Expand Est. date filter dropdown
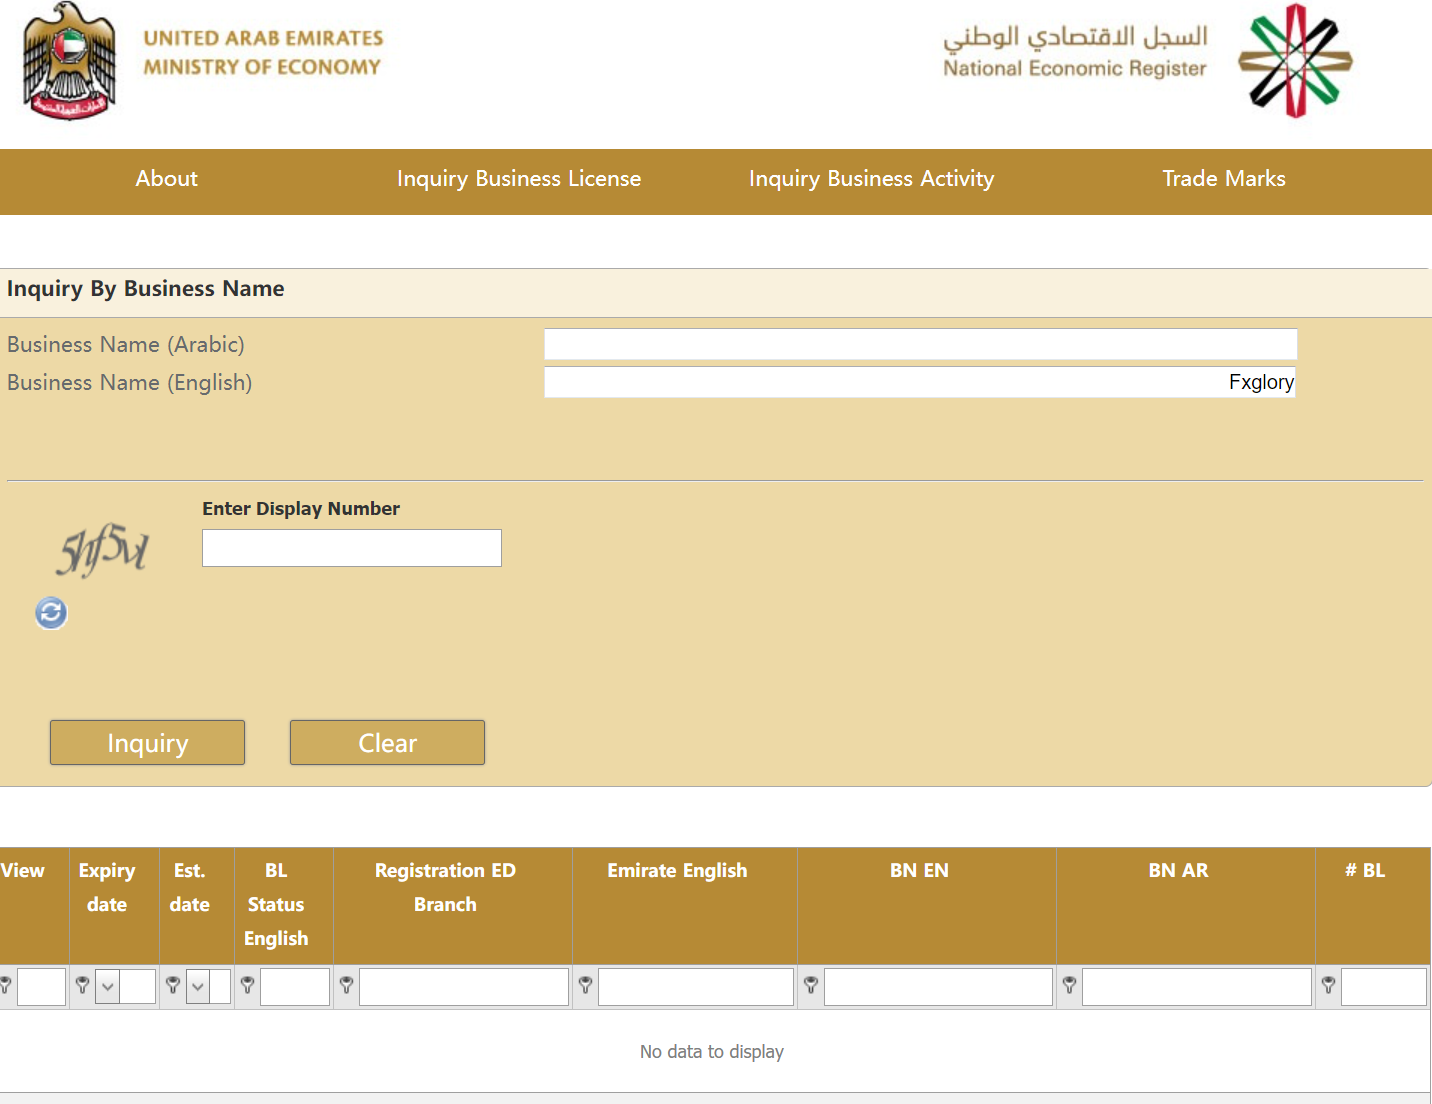 click(x=198, y=987)
